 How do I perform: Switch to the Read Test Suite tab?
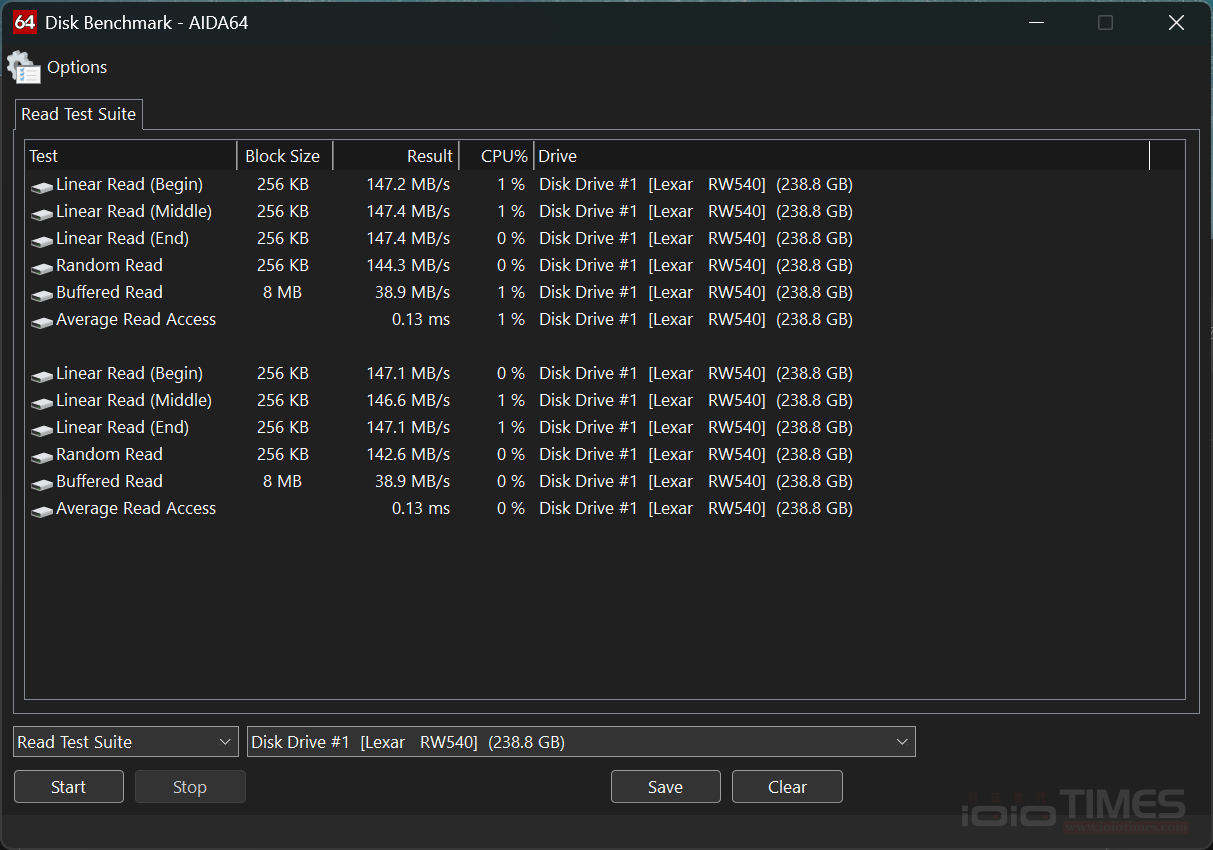coord(79,114)
